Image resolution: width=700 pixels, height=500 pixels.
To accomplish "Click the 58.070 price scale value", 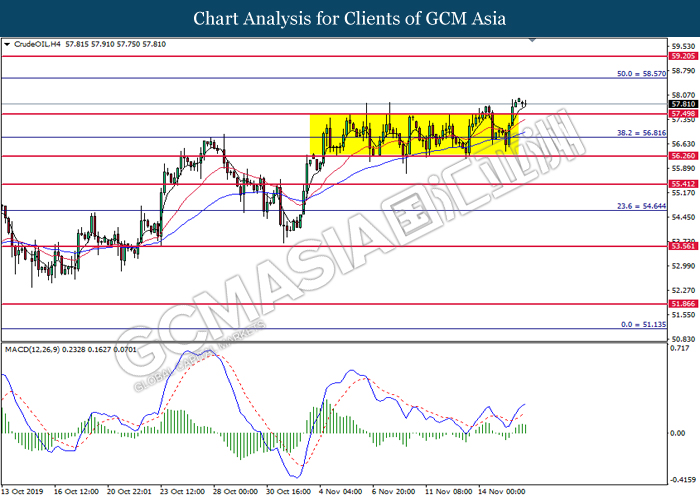I will point(683,95).
